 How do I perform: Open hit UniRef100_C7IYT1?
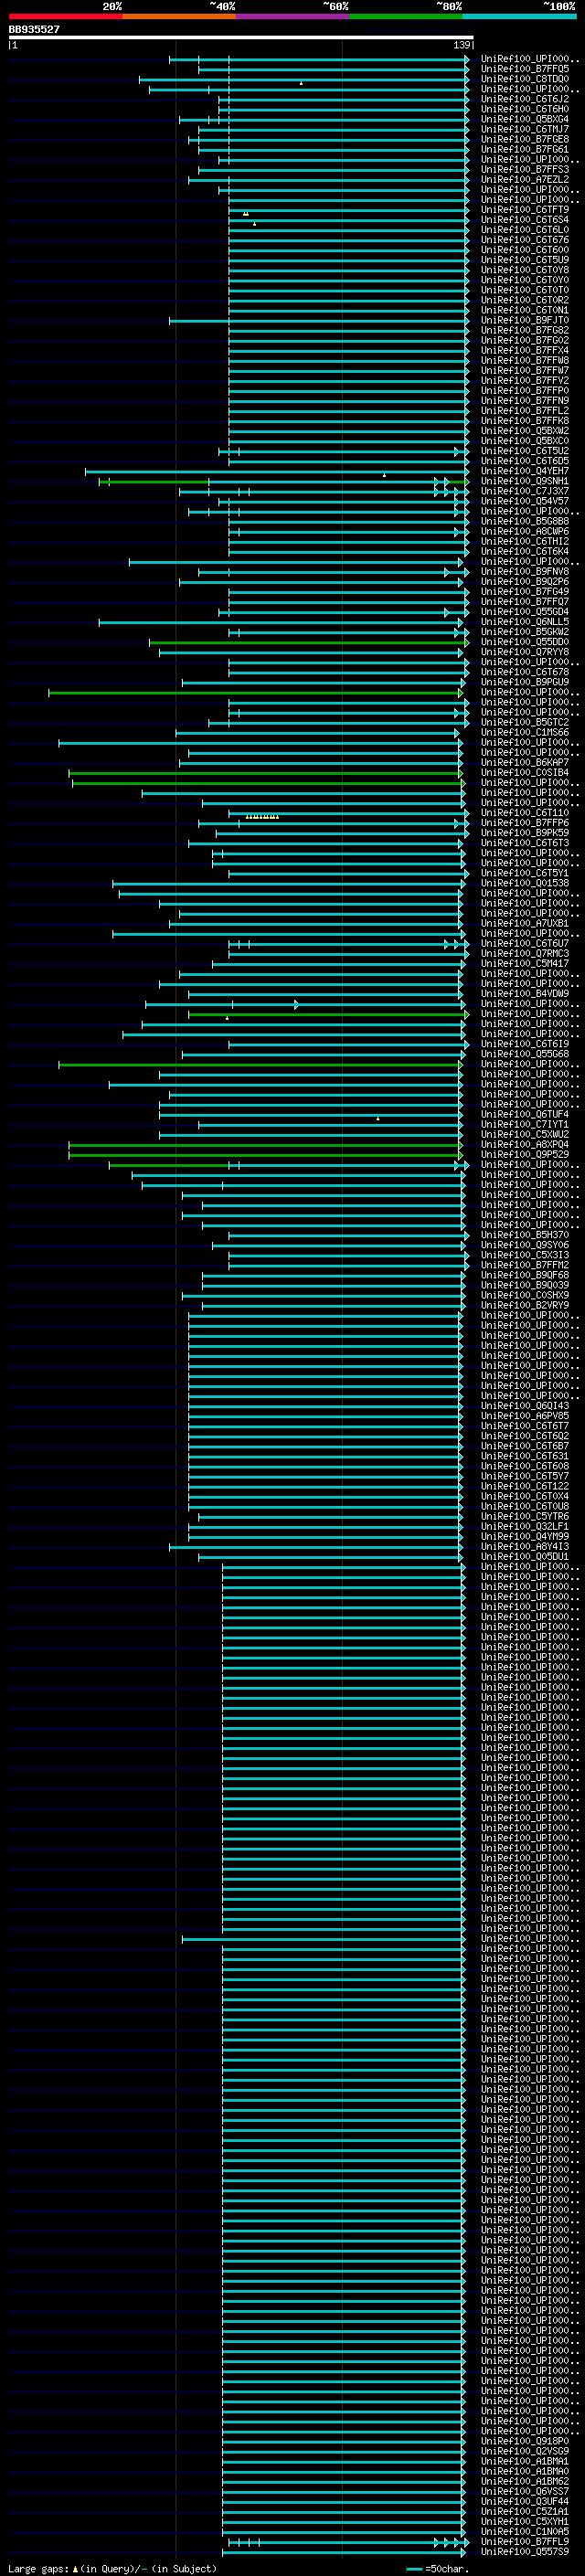point(525,1125)
